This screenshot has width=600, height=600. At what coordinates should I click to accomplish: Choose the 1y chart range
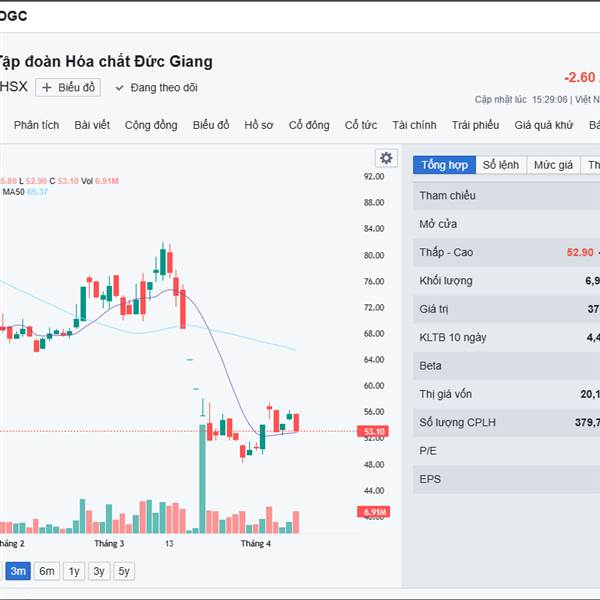pos(73,571)
